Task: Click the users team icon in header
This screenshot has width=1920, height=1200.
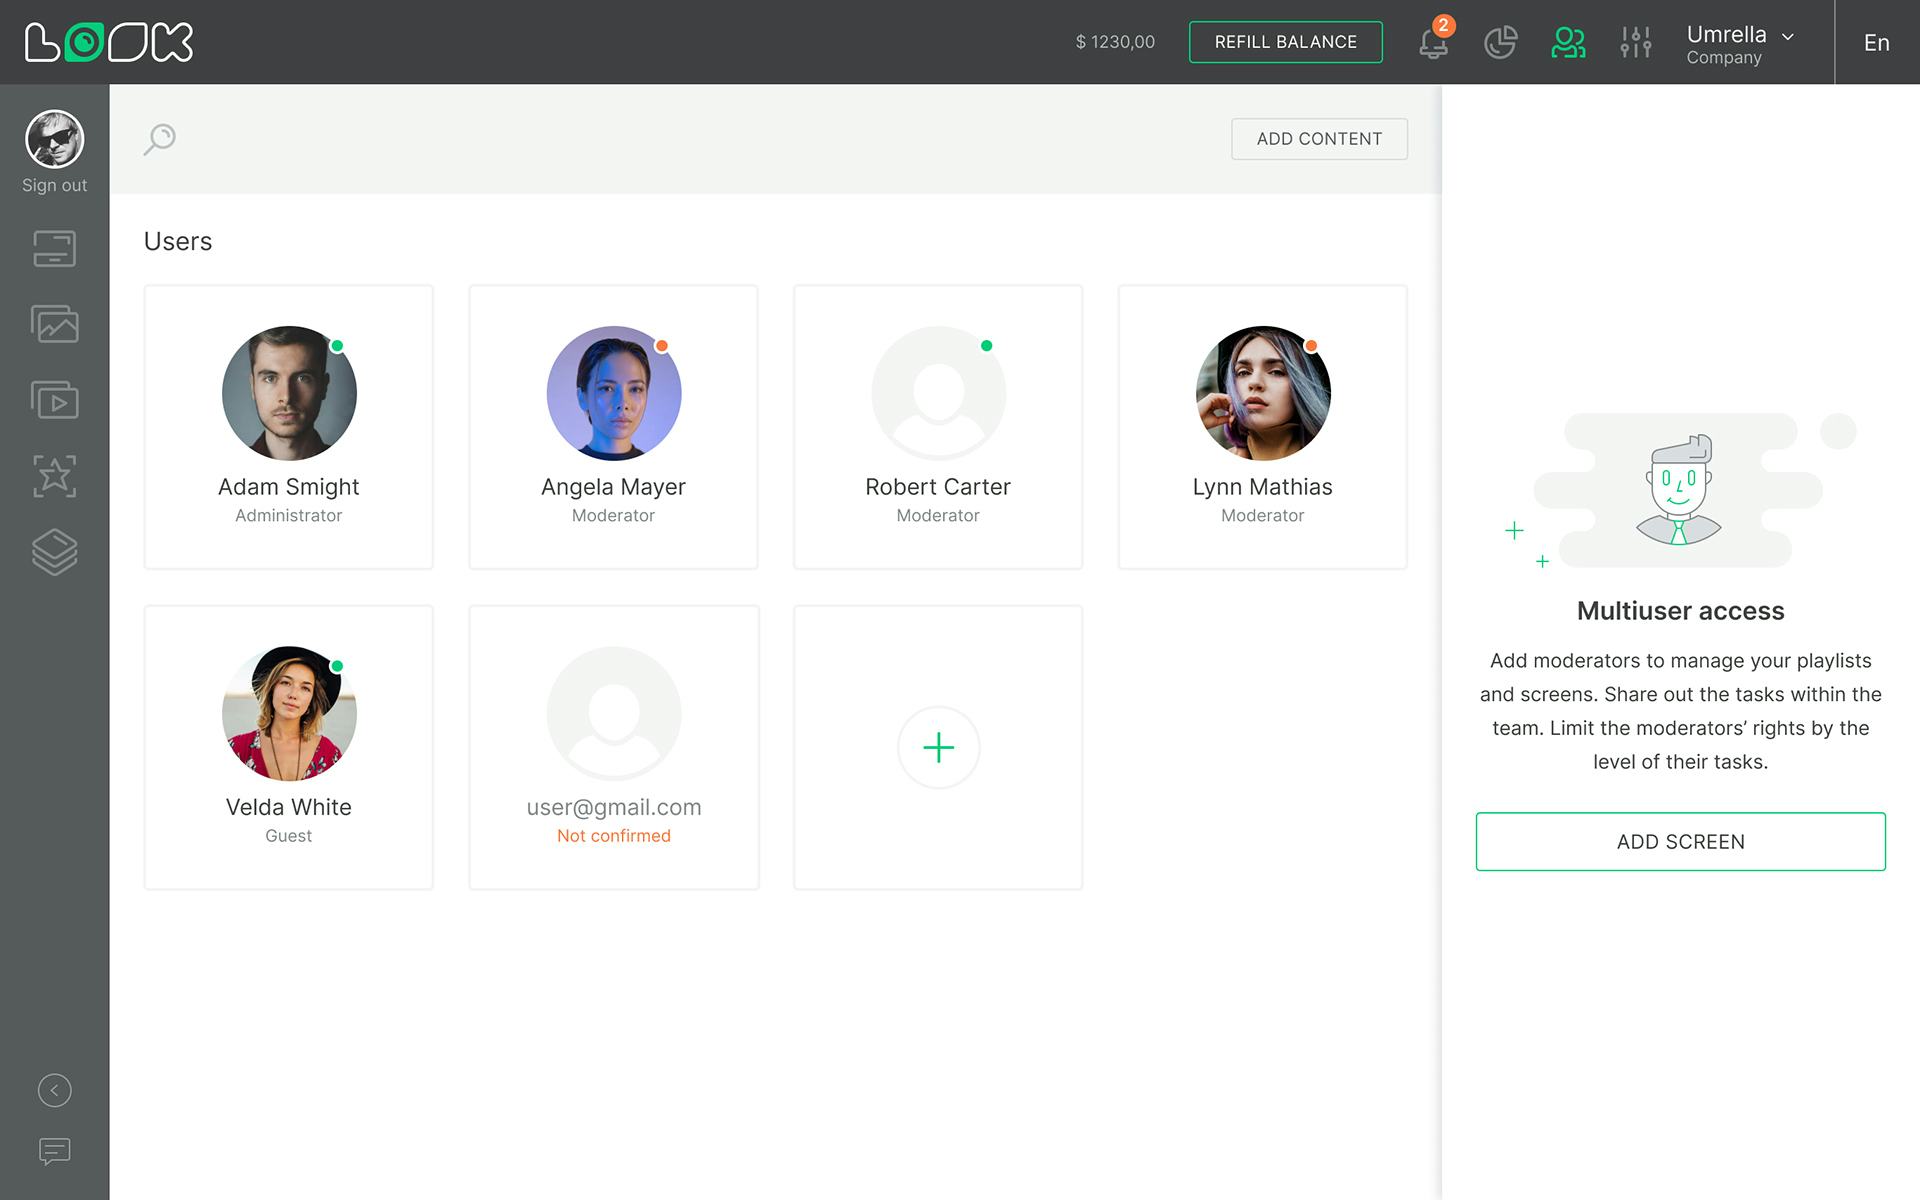Action: [1568, 42]
